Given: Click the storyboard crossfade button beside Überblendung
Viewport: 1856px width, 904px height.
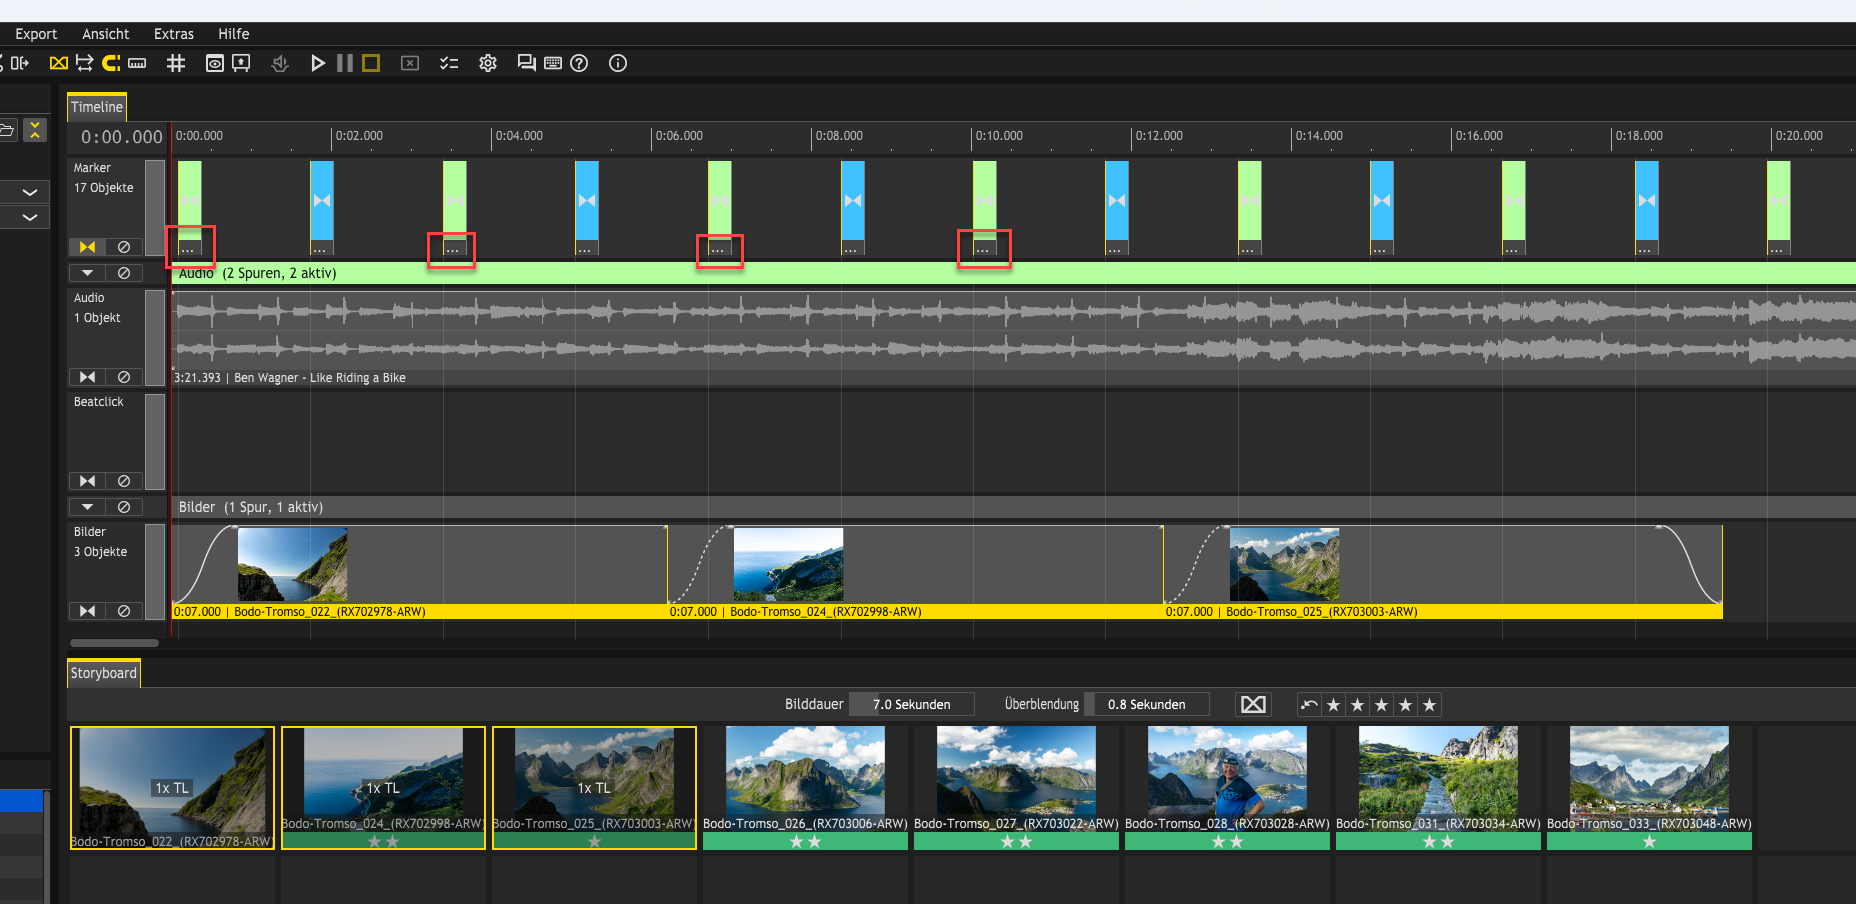Looking at the screenshot, I should coord(1253,704).
